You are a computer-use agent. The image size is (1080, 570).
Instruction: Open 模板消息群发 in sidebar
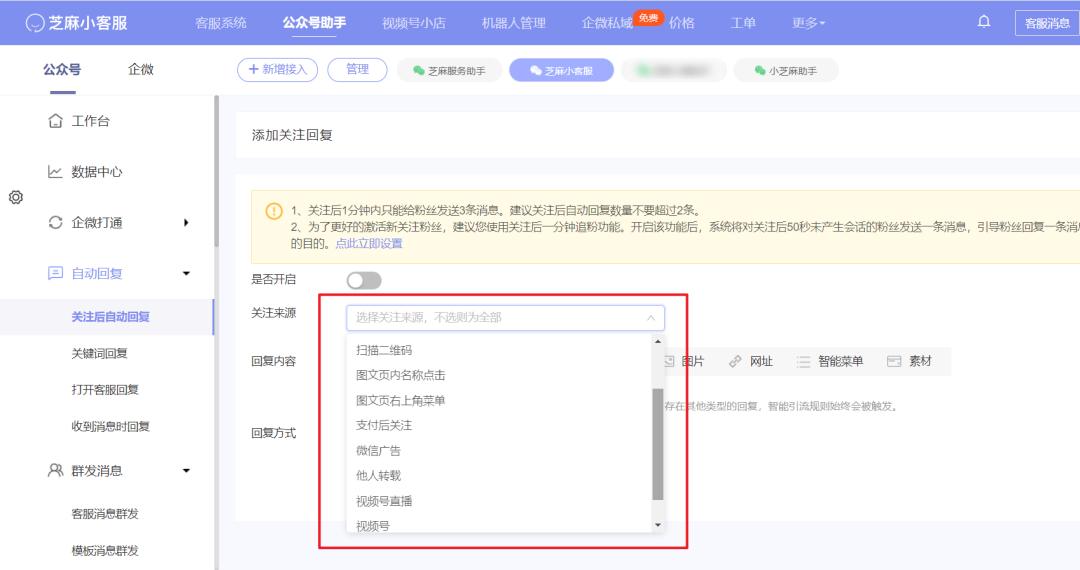pos(105,550)
